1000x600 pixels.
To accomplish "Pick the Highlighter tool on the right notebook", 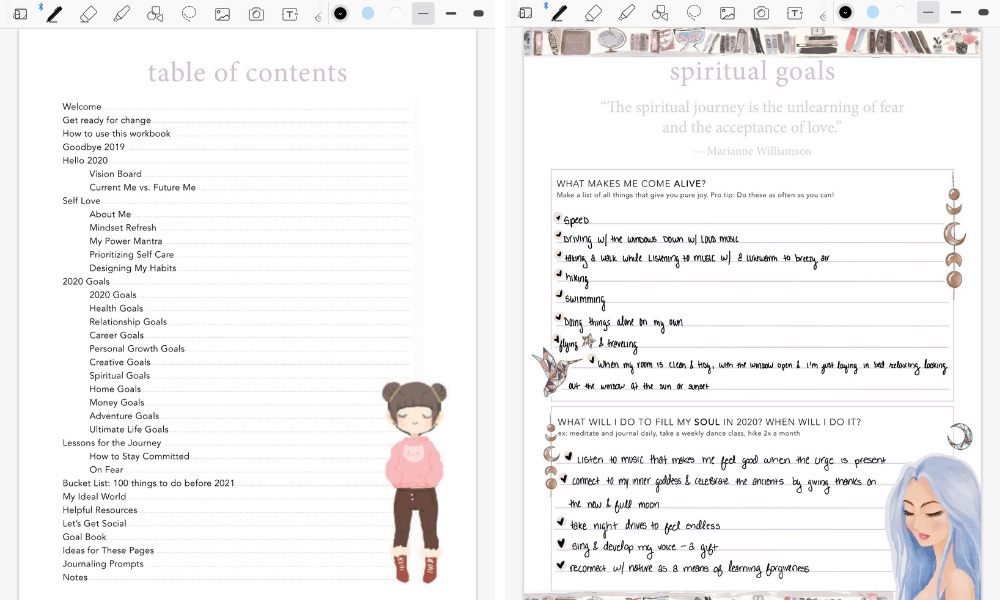I will 625,14.
